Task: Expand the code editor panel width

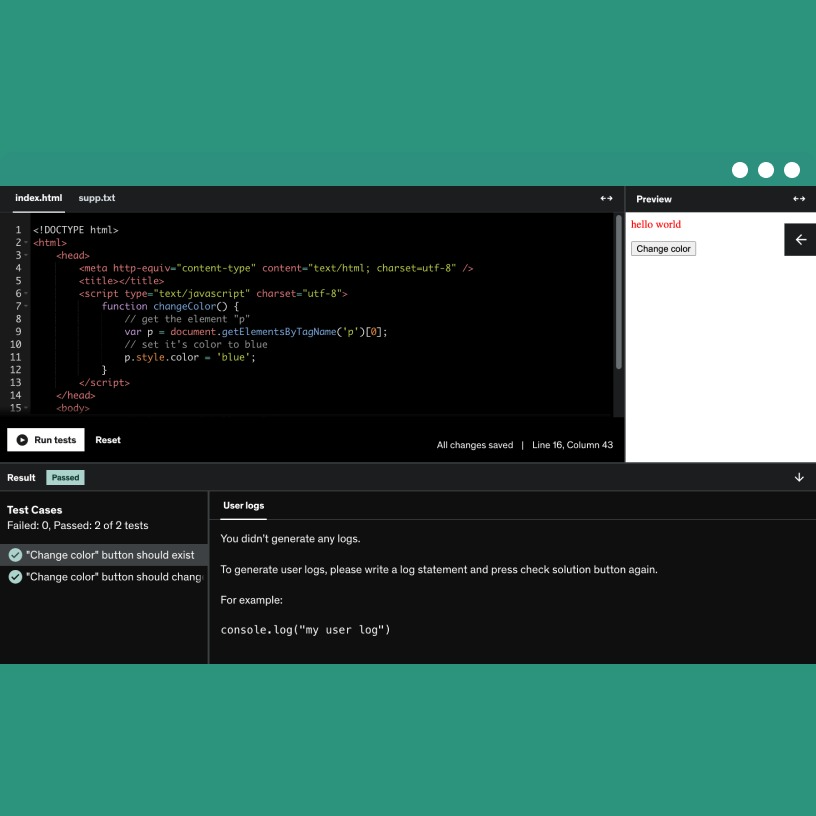Action: 606,199
